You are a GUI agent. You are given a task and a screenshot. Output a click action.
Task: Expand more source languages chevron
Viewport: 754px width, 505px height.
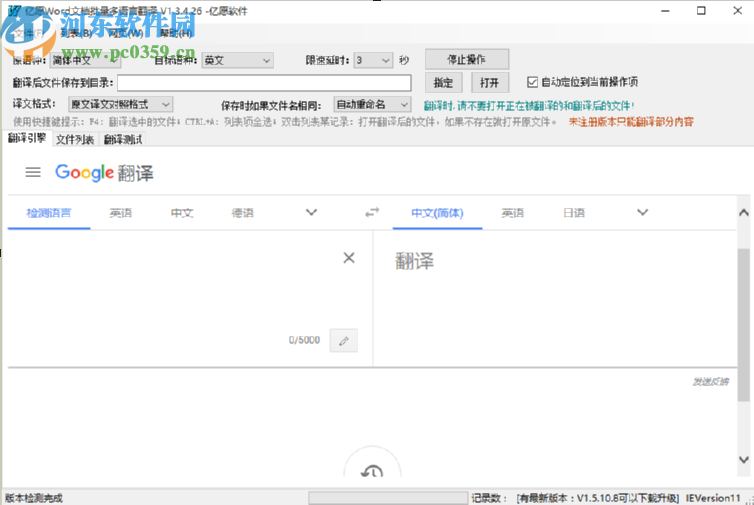click(312, 212)
